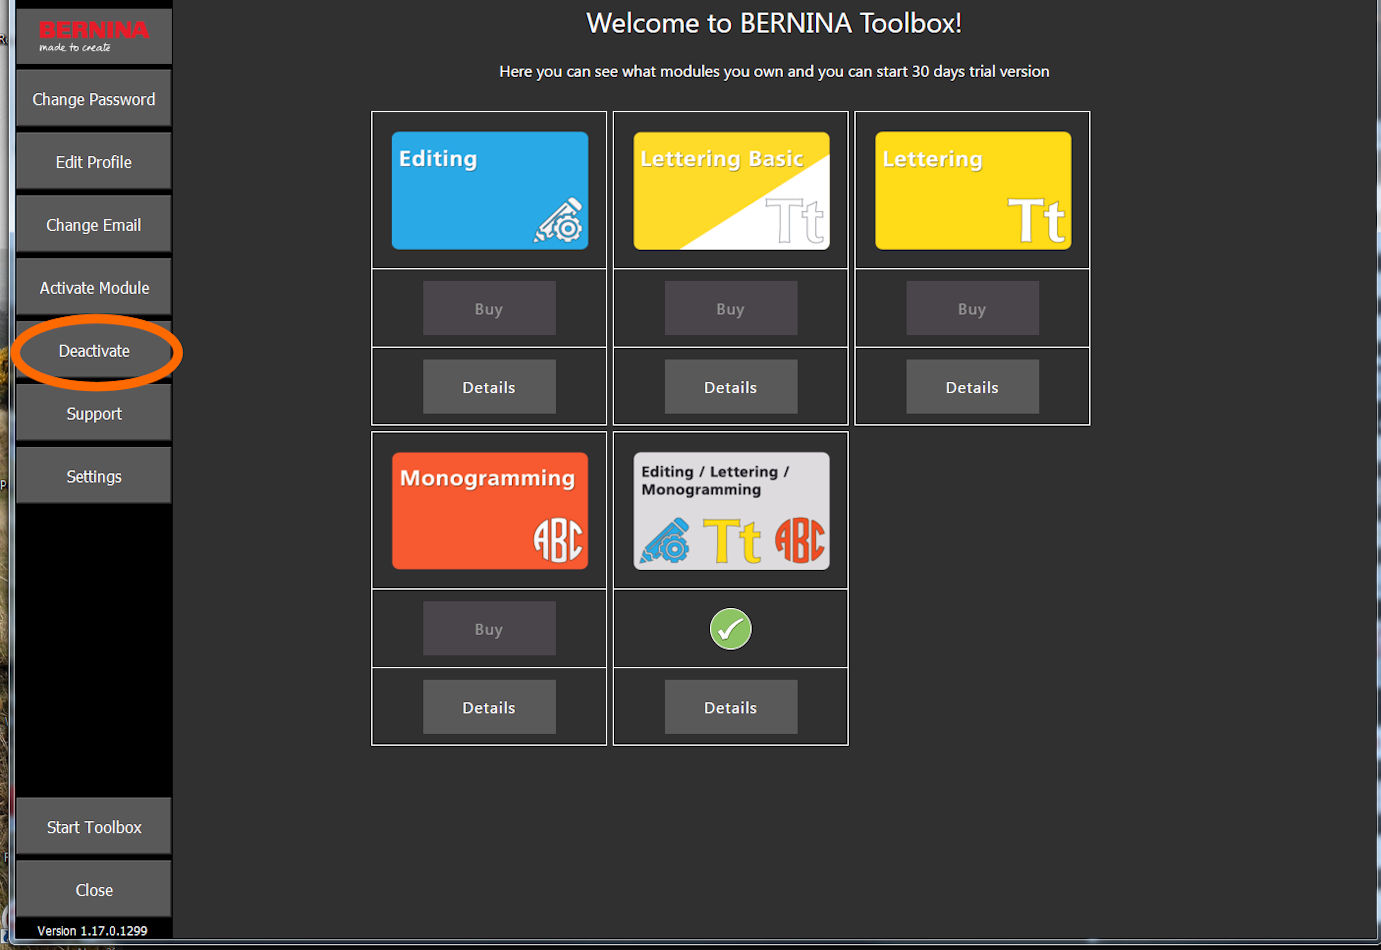The image size is (1381, 950).
Task: Select the yellow Lettering module tile
Action: tap(973, 190)
